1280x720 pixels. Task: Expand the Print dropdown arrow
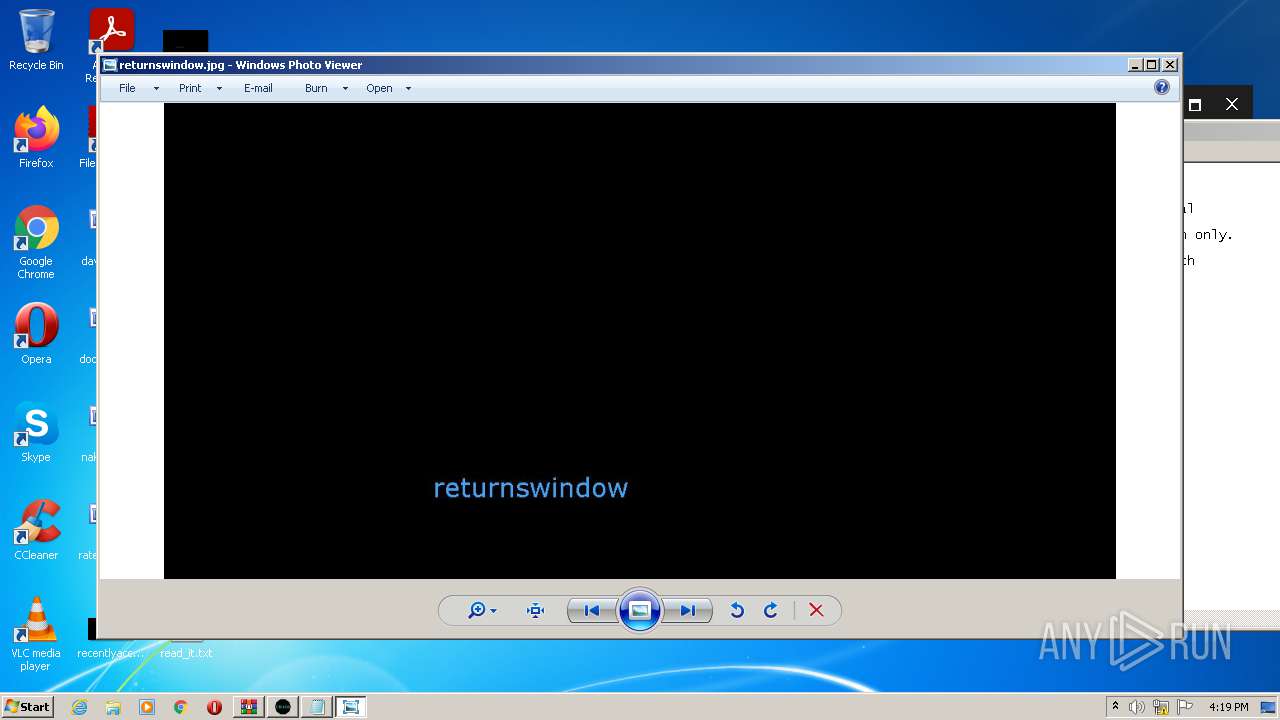(x=219, y=88)
